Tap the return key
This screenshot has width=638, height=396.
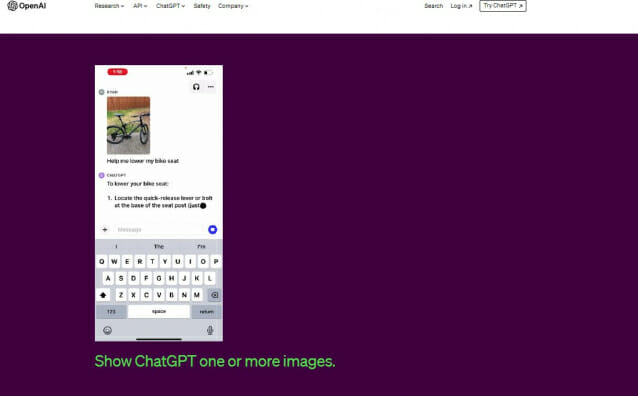(x=206, y=312)
